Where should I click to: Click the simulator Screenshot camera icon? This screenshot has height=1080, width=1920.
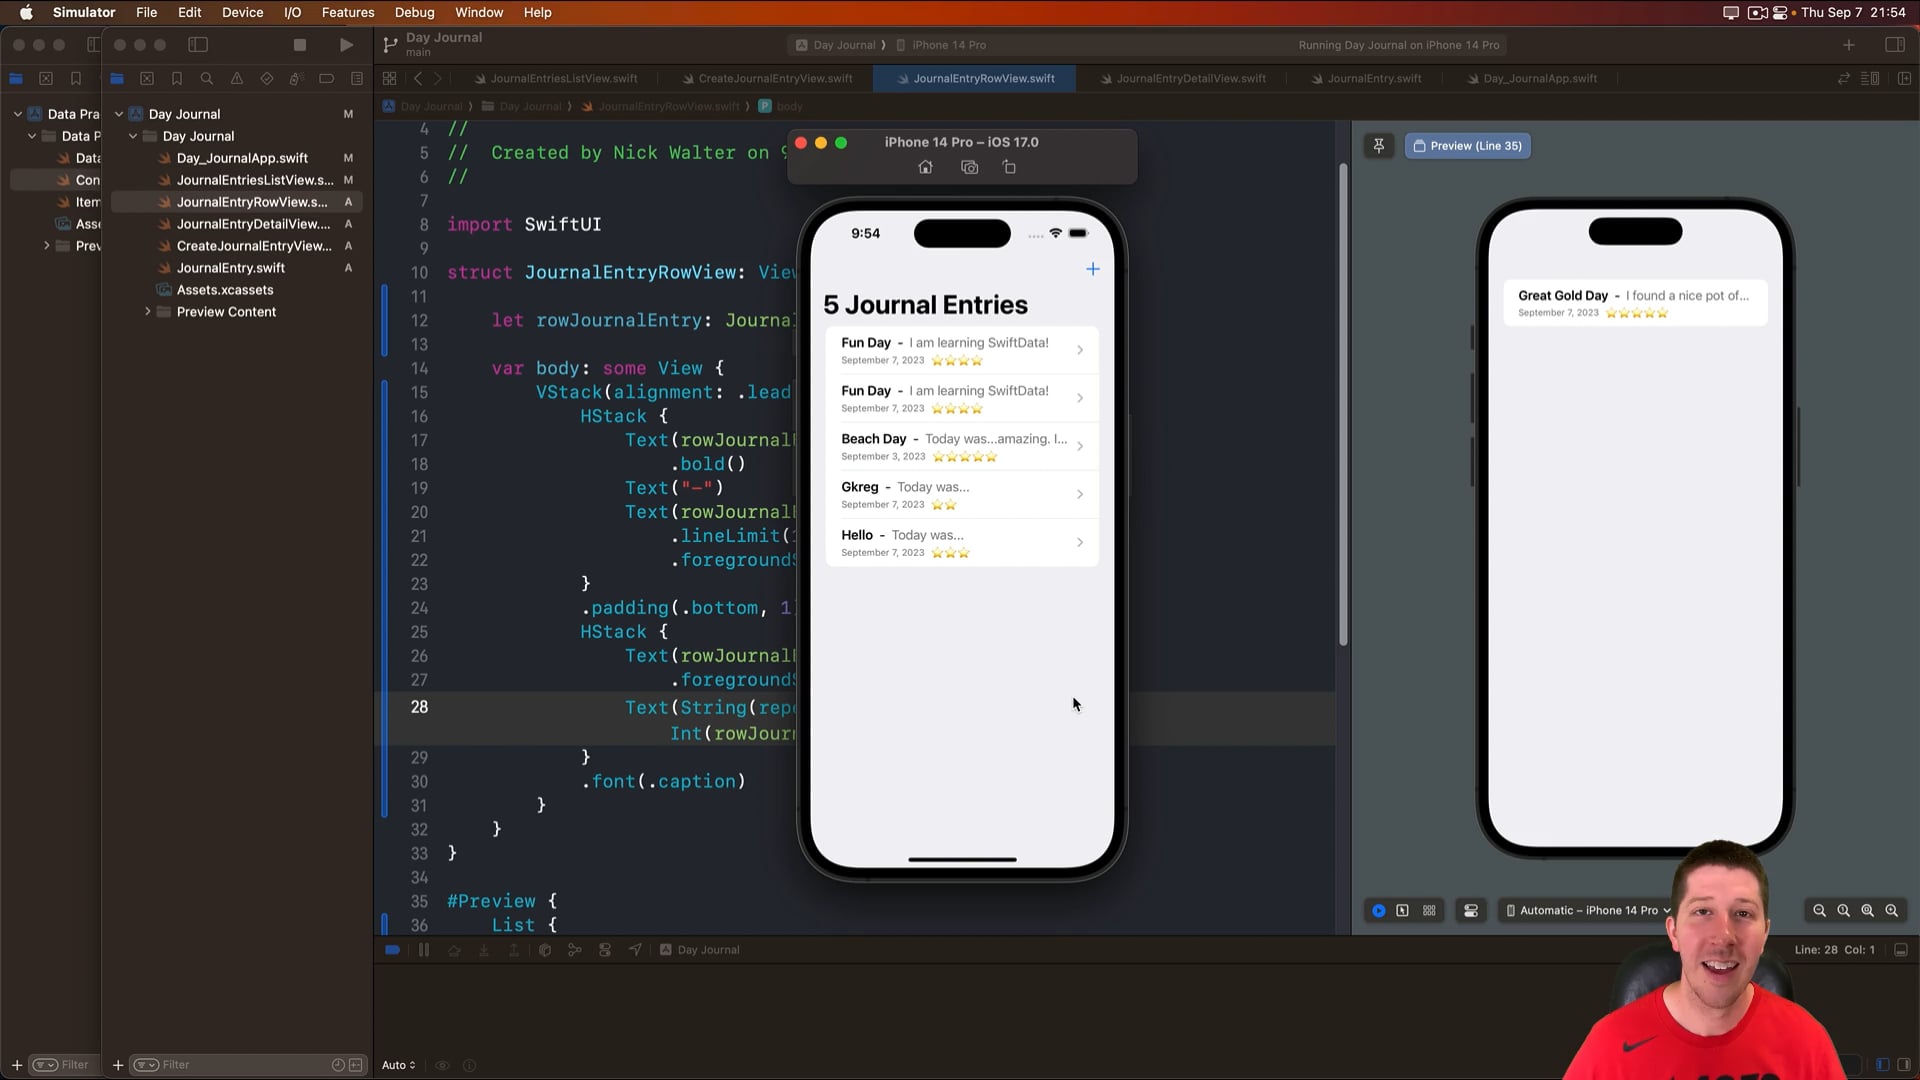pos(969,167)
